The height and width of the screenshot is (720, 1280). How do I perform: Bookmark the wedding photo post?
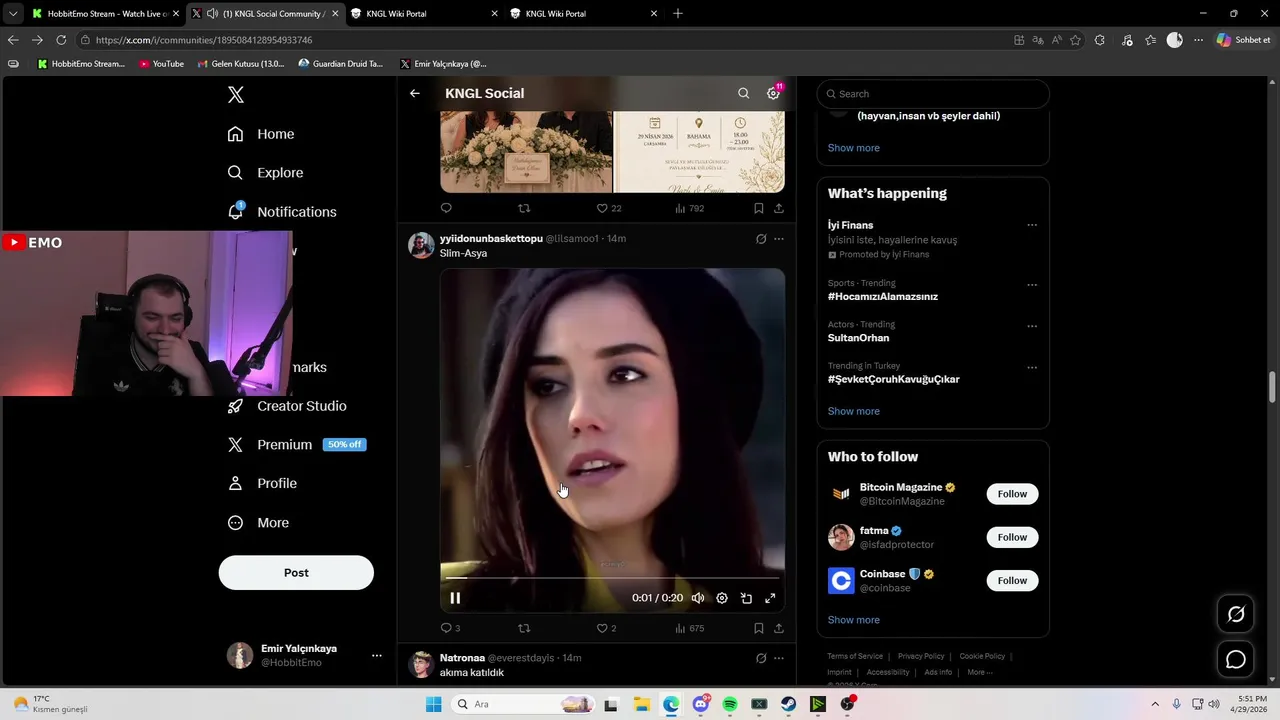tap(758, 208)
